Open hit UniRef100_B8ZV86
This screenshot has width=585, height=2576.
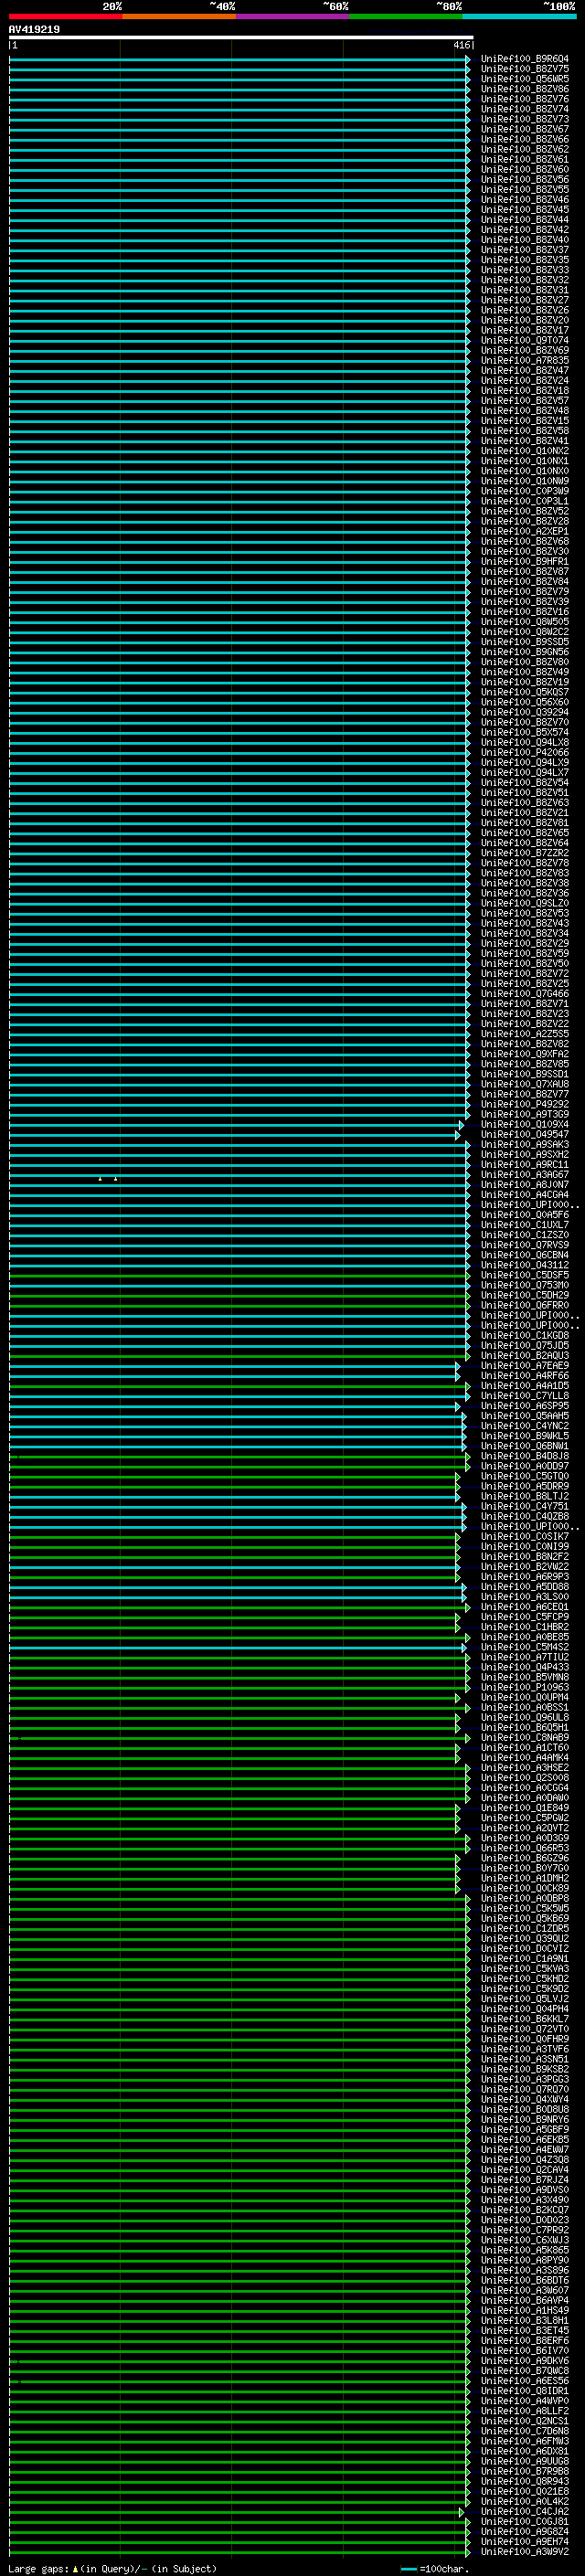point(525,89)
